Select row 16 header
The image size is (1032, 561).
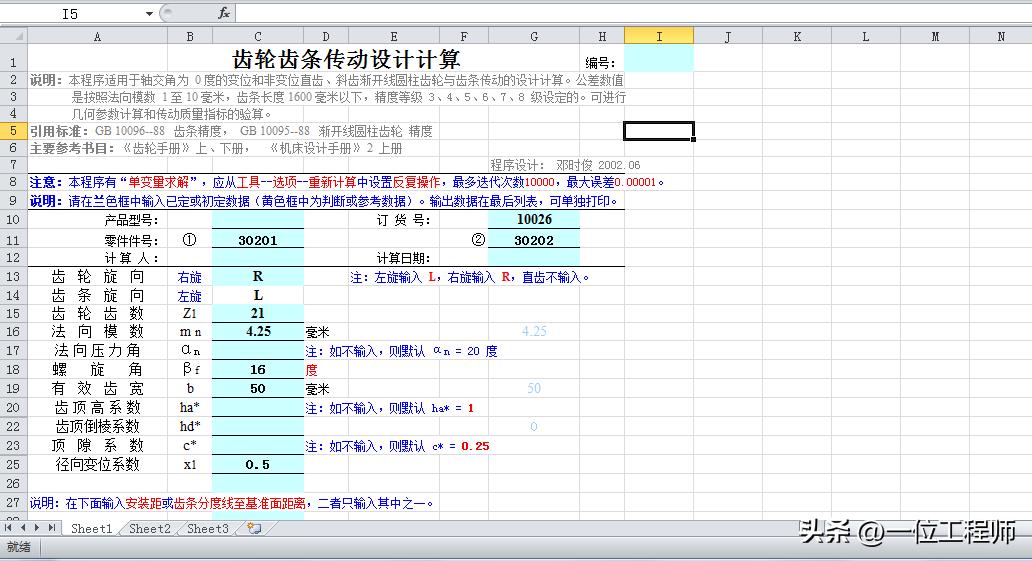point(13,331)
